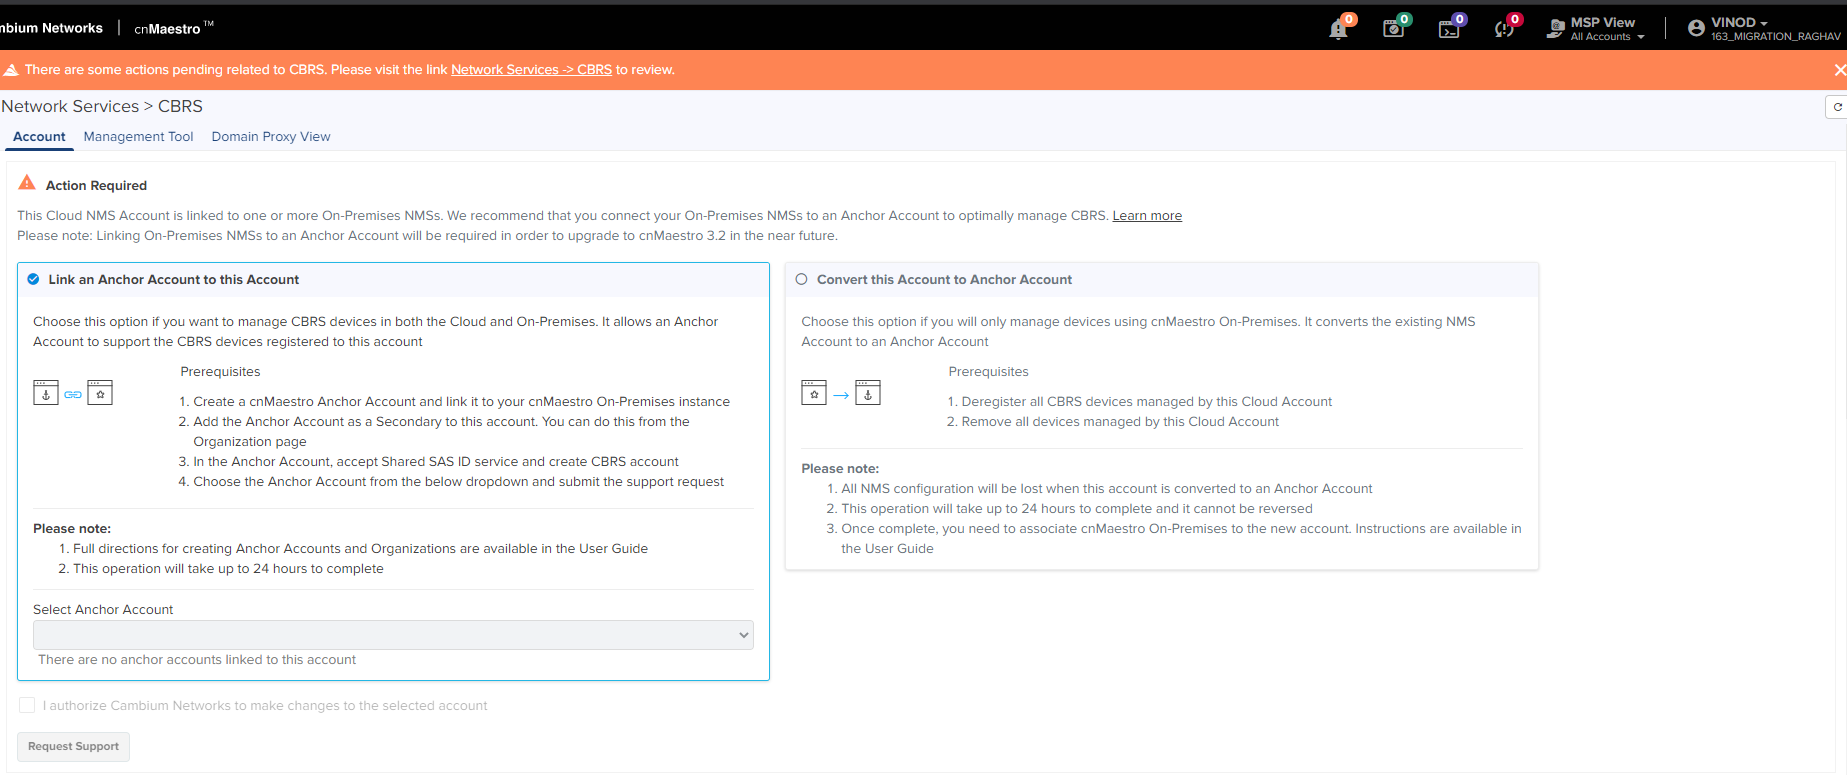Select Convert this Account to Anchor radio
This screenshot has width=1847, height=775.
(801, 280)
